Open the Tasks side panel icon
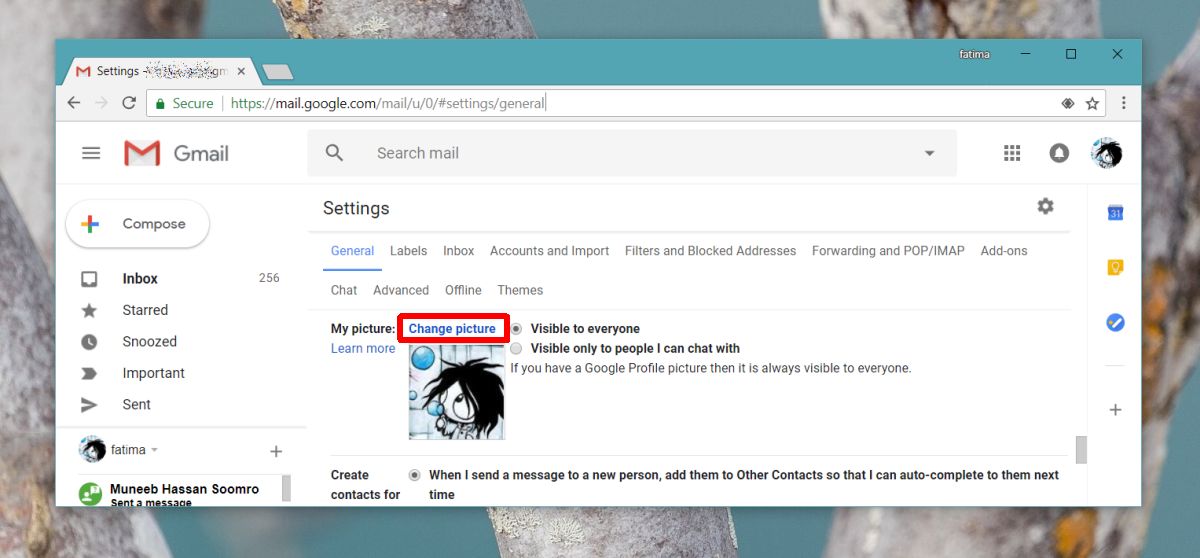 click(1116, 323)
